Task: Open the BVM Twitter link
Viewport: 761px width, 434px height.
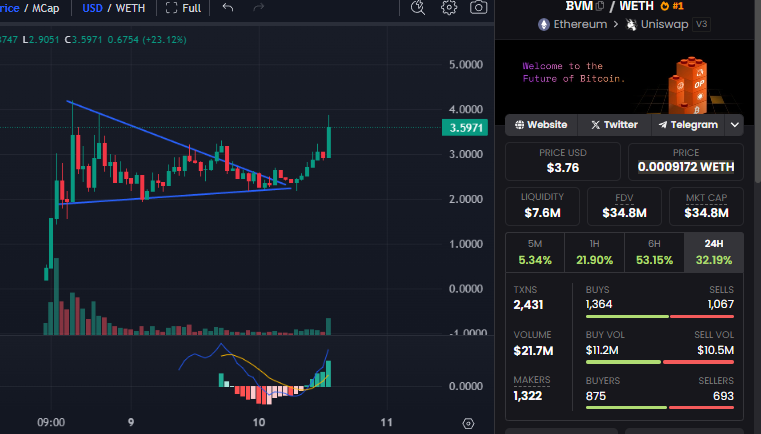Action: pos(614,125)
